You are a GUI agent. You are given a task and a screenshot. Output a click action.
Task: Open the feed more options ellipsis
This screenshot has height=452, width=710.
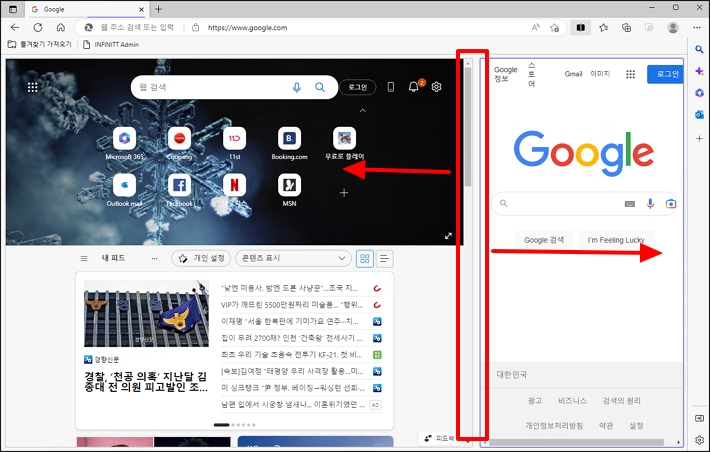click(x=154, y=259)
